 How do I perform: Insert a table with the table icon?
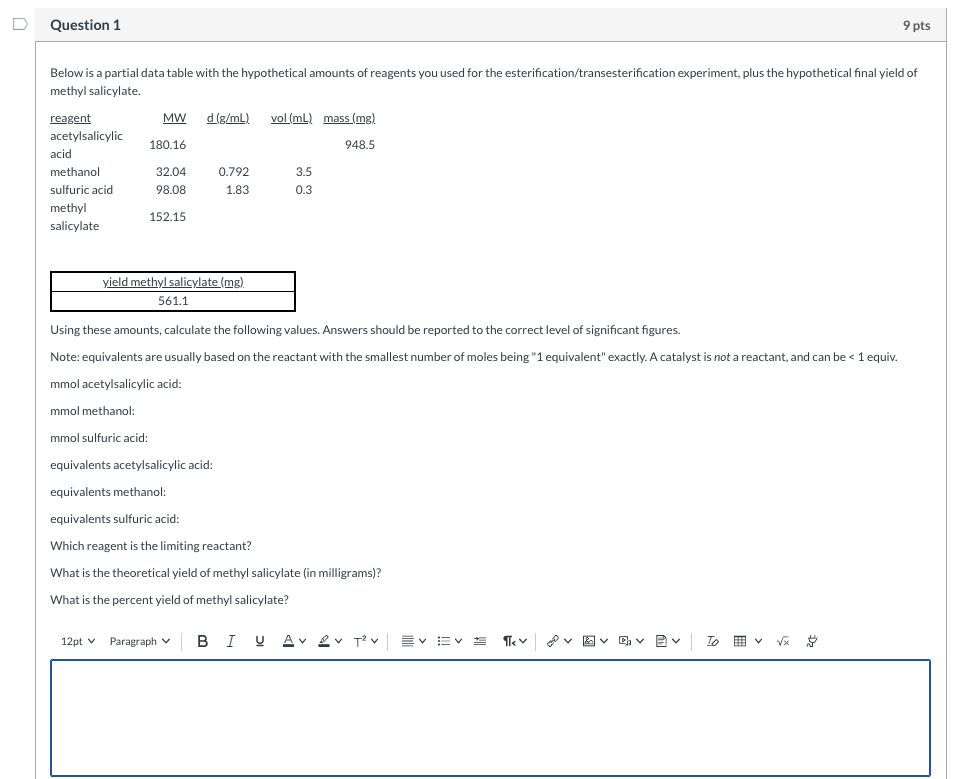point(740,641)
